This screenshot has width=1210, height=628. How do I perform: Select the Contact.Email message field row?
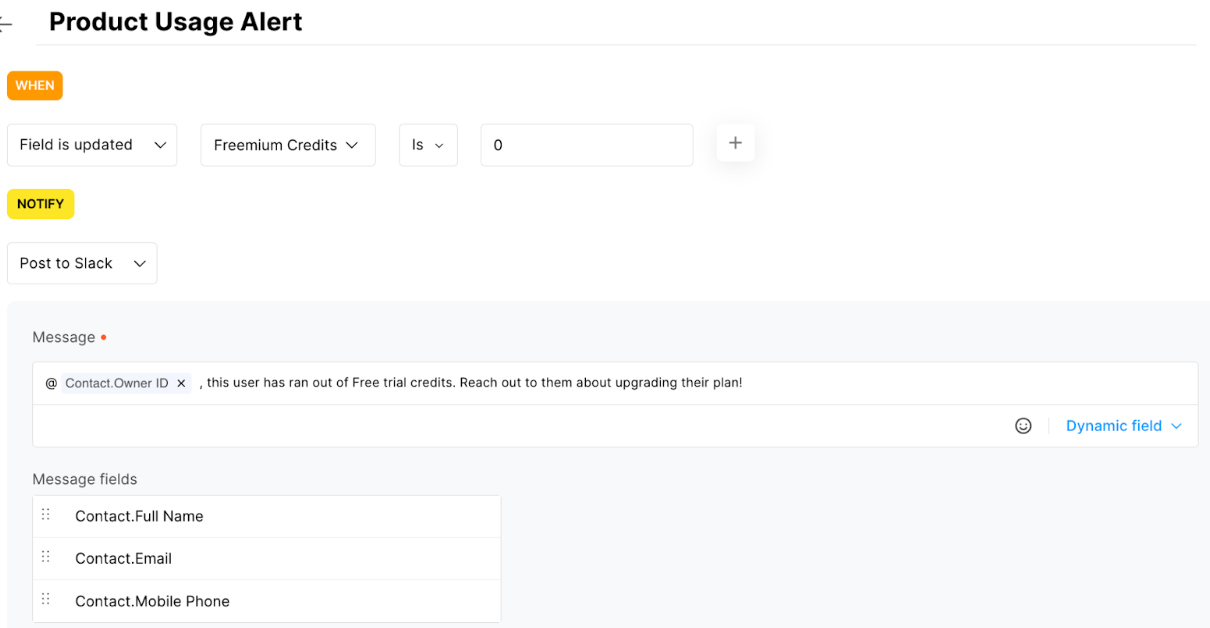(267, 558)
